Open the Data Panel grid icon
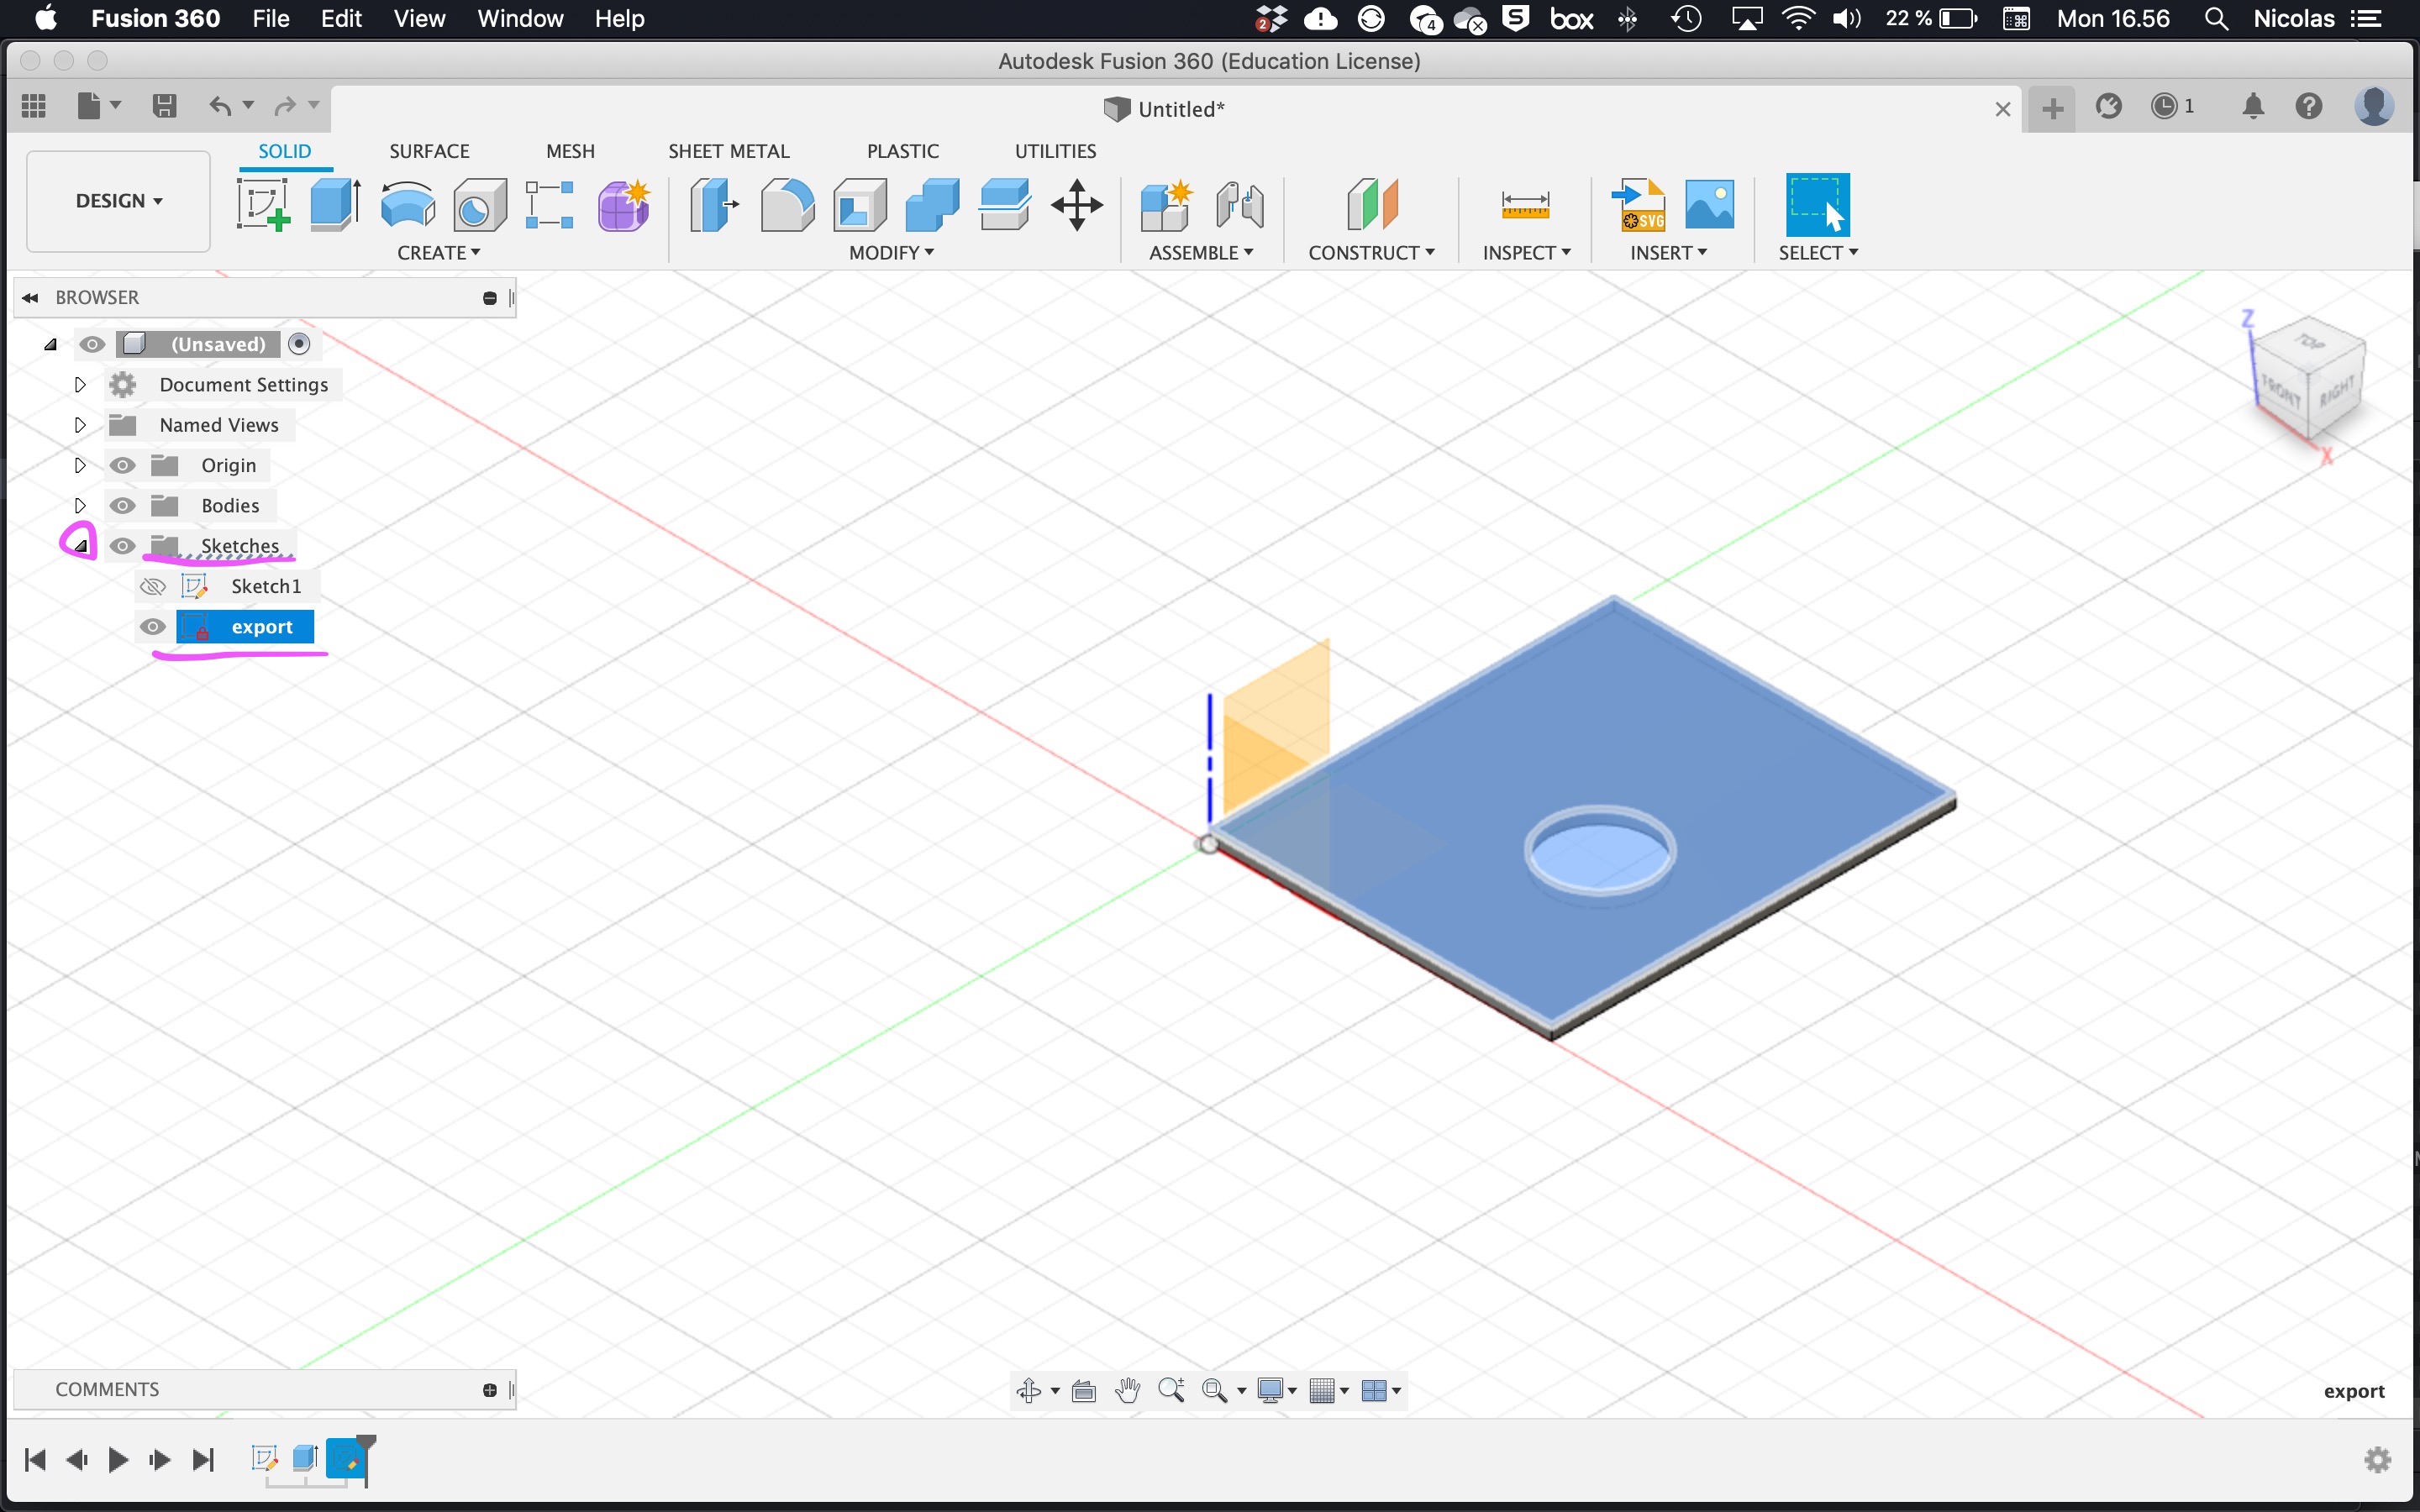The height and width of the screenshot is (1512, 2420). (34, 105)
